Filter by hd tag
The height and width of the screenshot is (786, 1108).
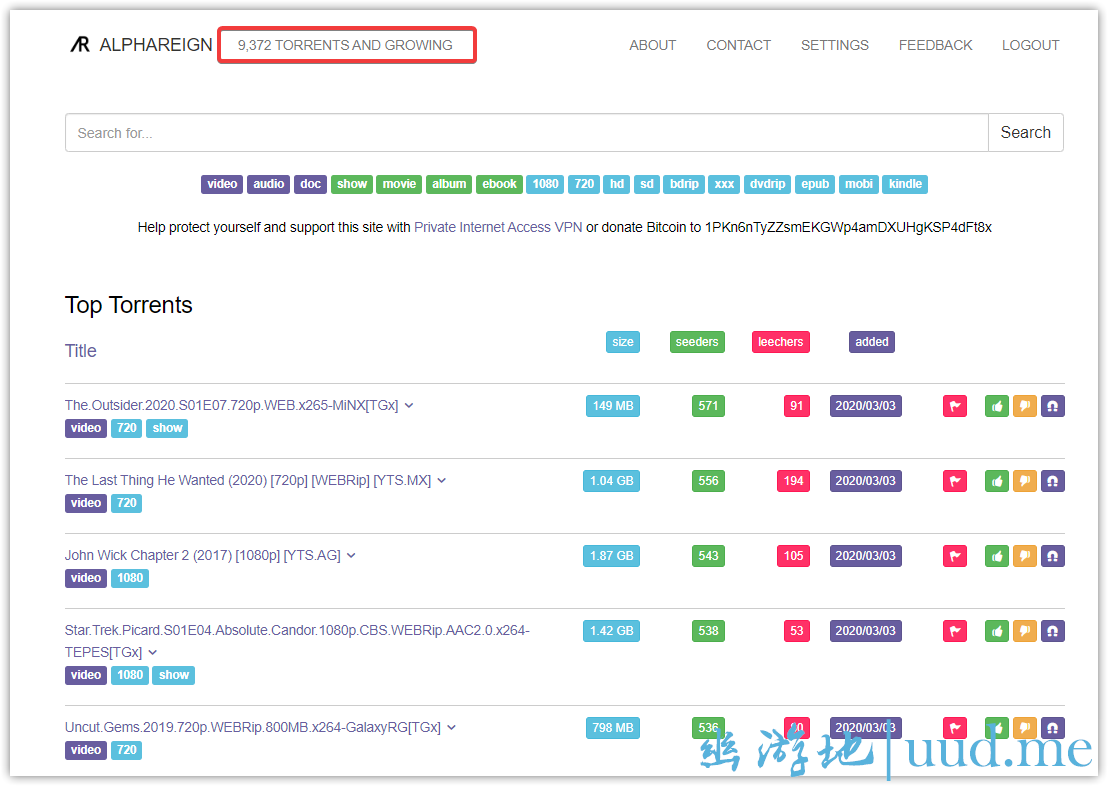coord(617,184)
